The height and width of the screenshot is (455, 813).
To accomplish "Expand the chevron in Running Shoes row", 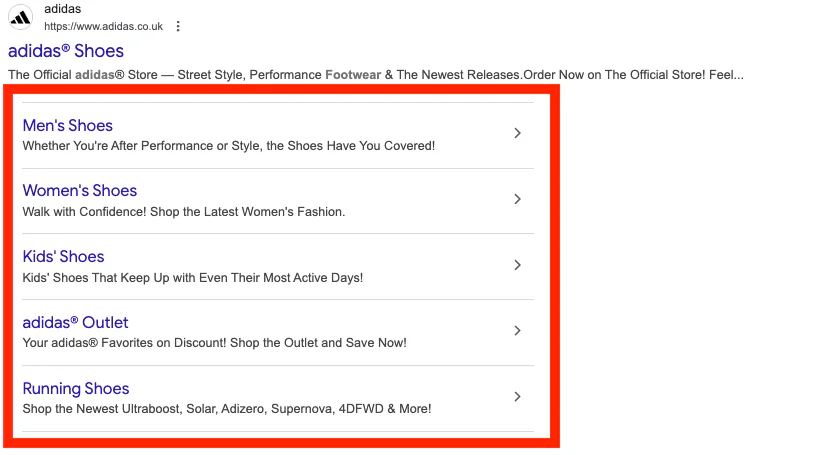I will coord(517,396).
